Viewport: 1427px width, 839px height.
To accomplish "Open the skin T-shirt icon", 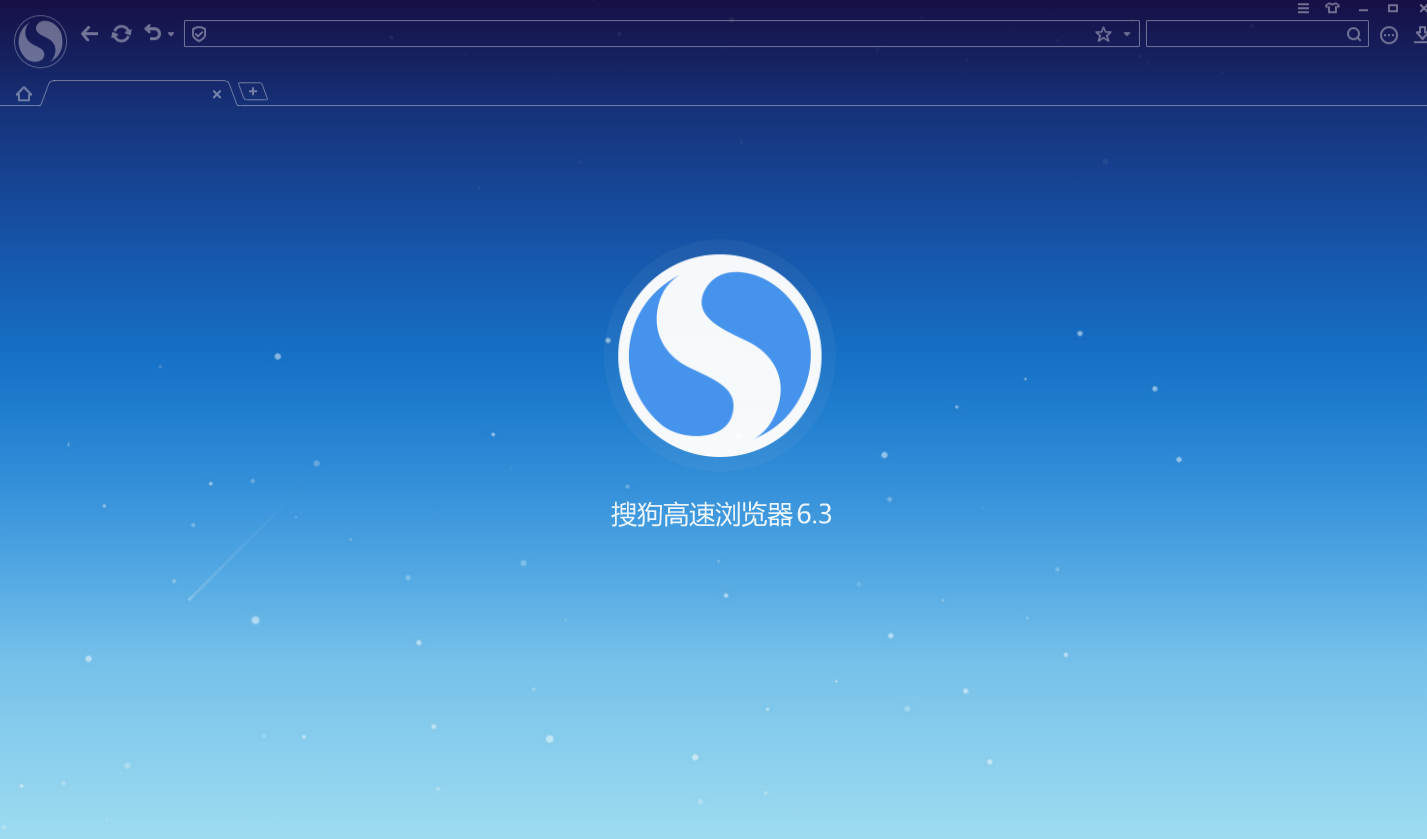I will coord(1332,8).
